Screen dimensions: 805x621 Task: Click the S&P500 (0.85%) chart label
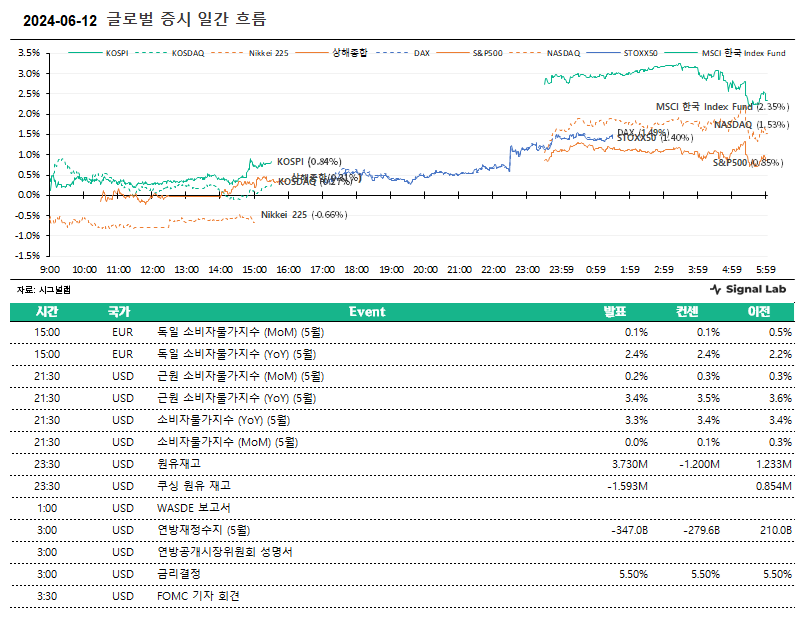coord(748,163)
